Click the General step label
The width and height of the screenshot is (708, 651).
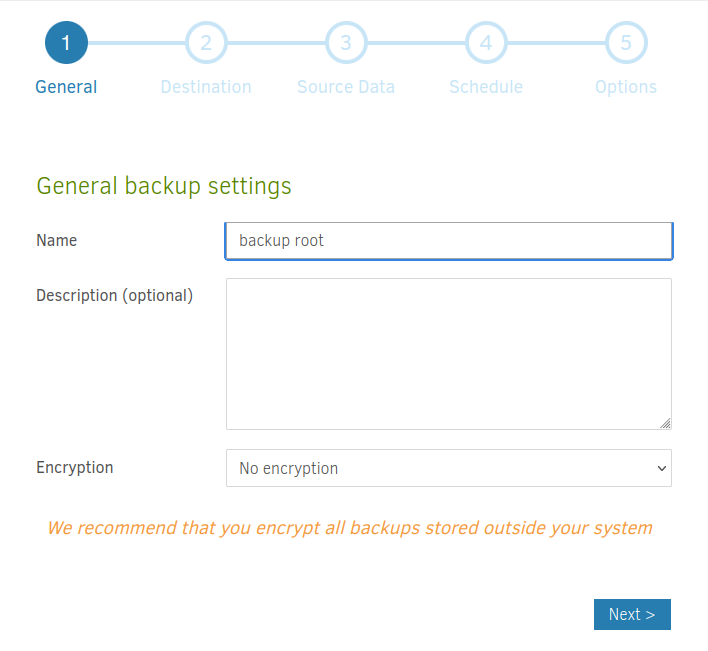pyautogui.click(x=66, y=87)
